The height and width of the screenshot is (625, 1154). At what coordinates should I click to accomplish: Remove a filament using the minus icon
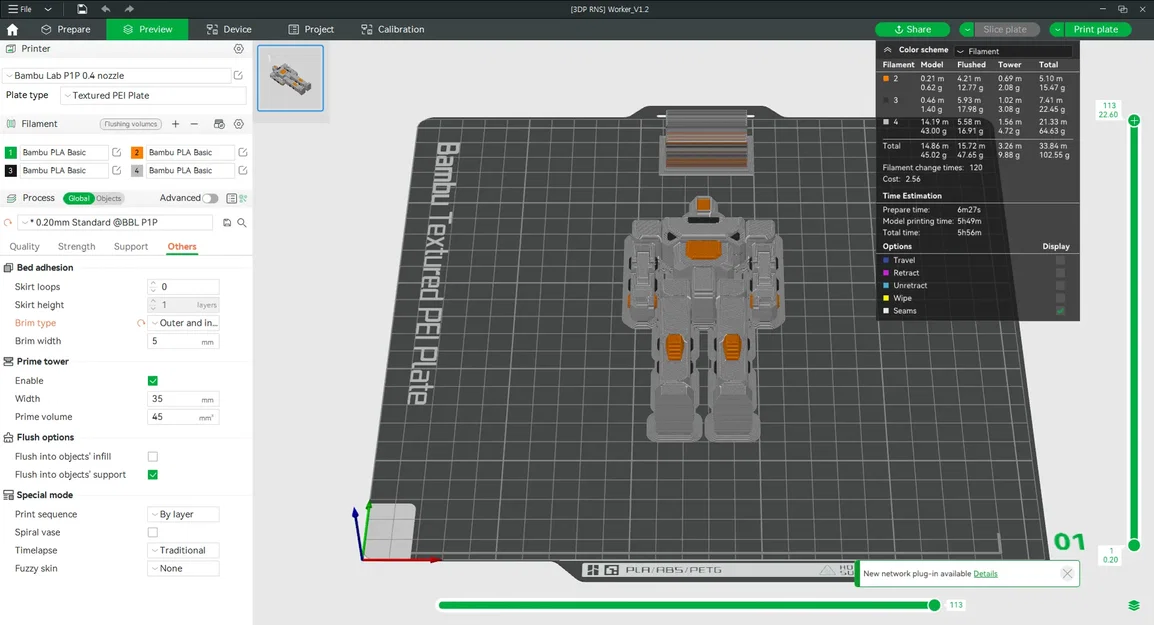pos(194,124)
